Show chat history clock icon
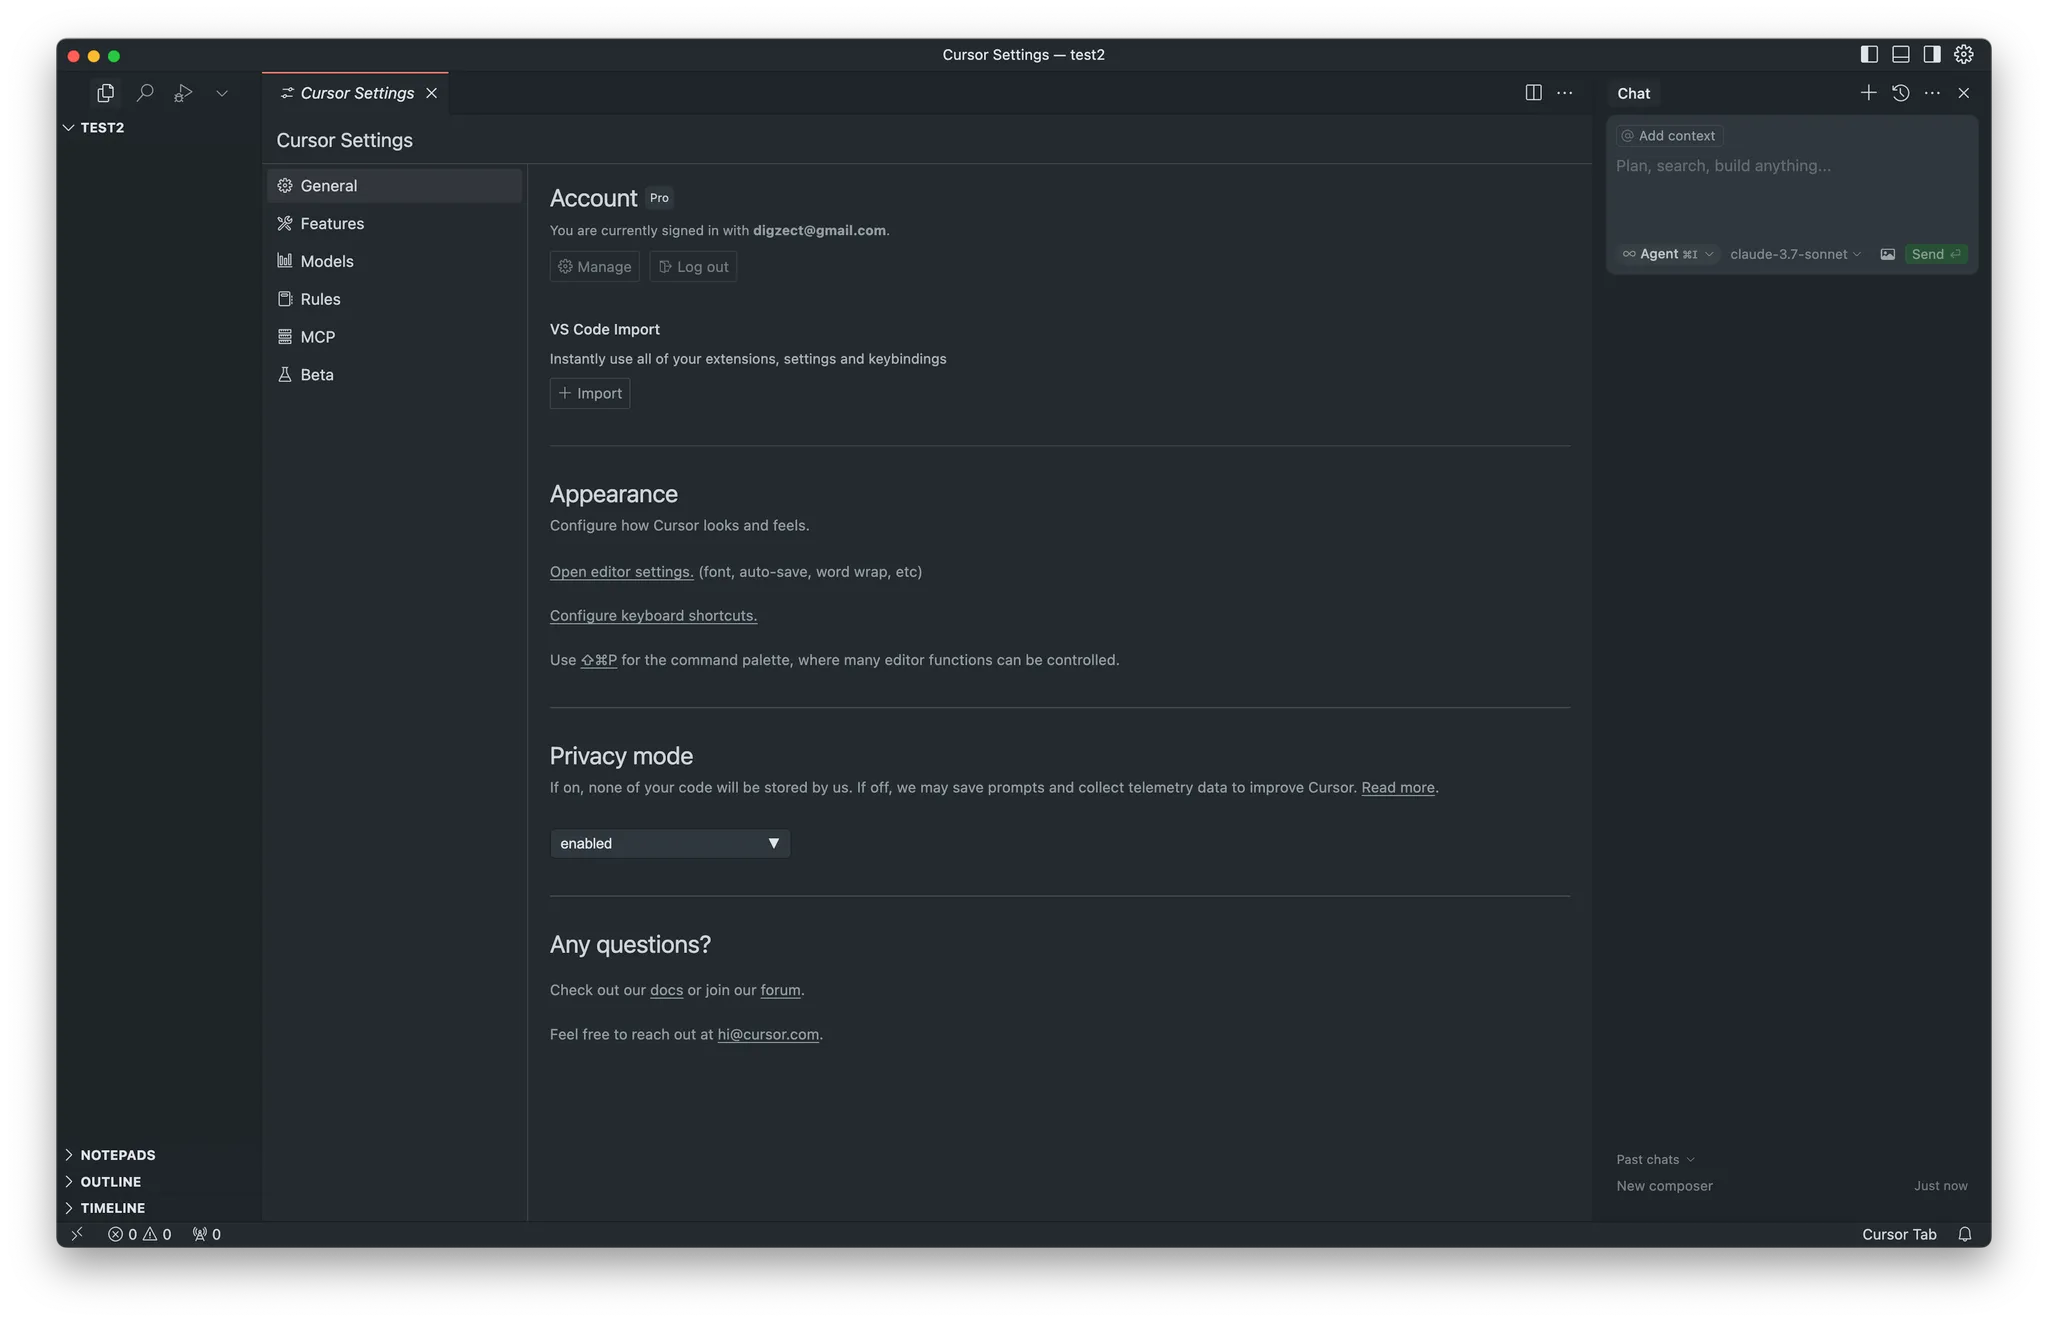This screenshot has height=1322, width=2048. point(1901,93)
